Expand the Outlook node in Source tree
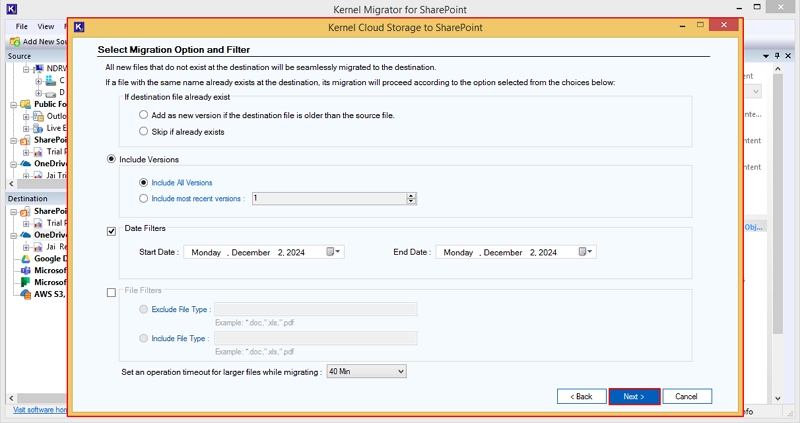This screenshot has width=800, height=423. [26, 116]
